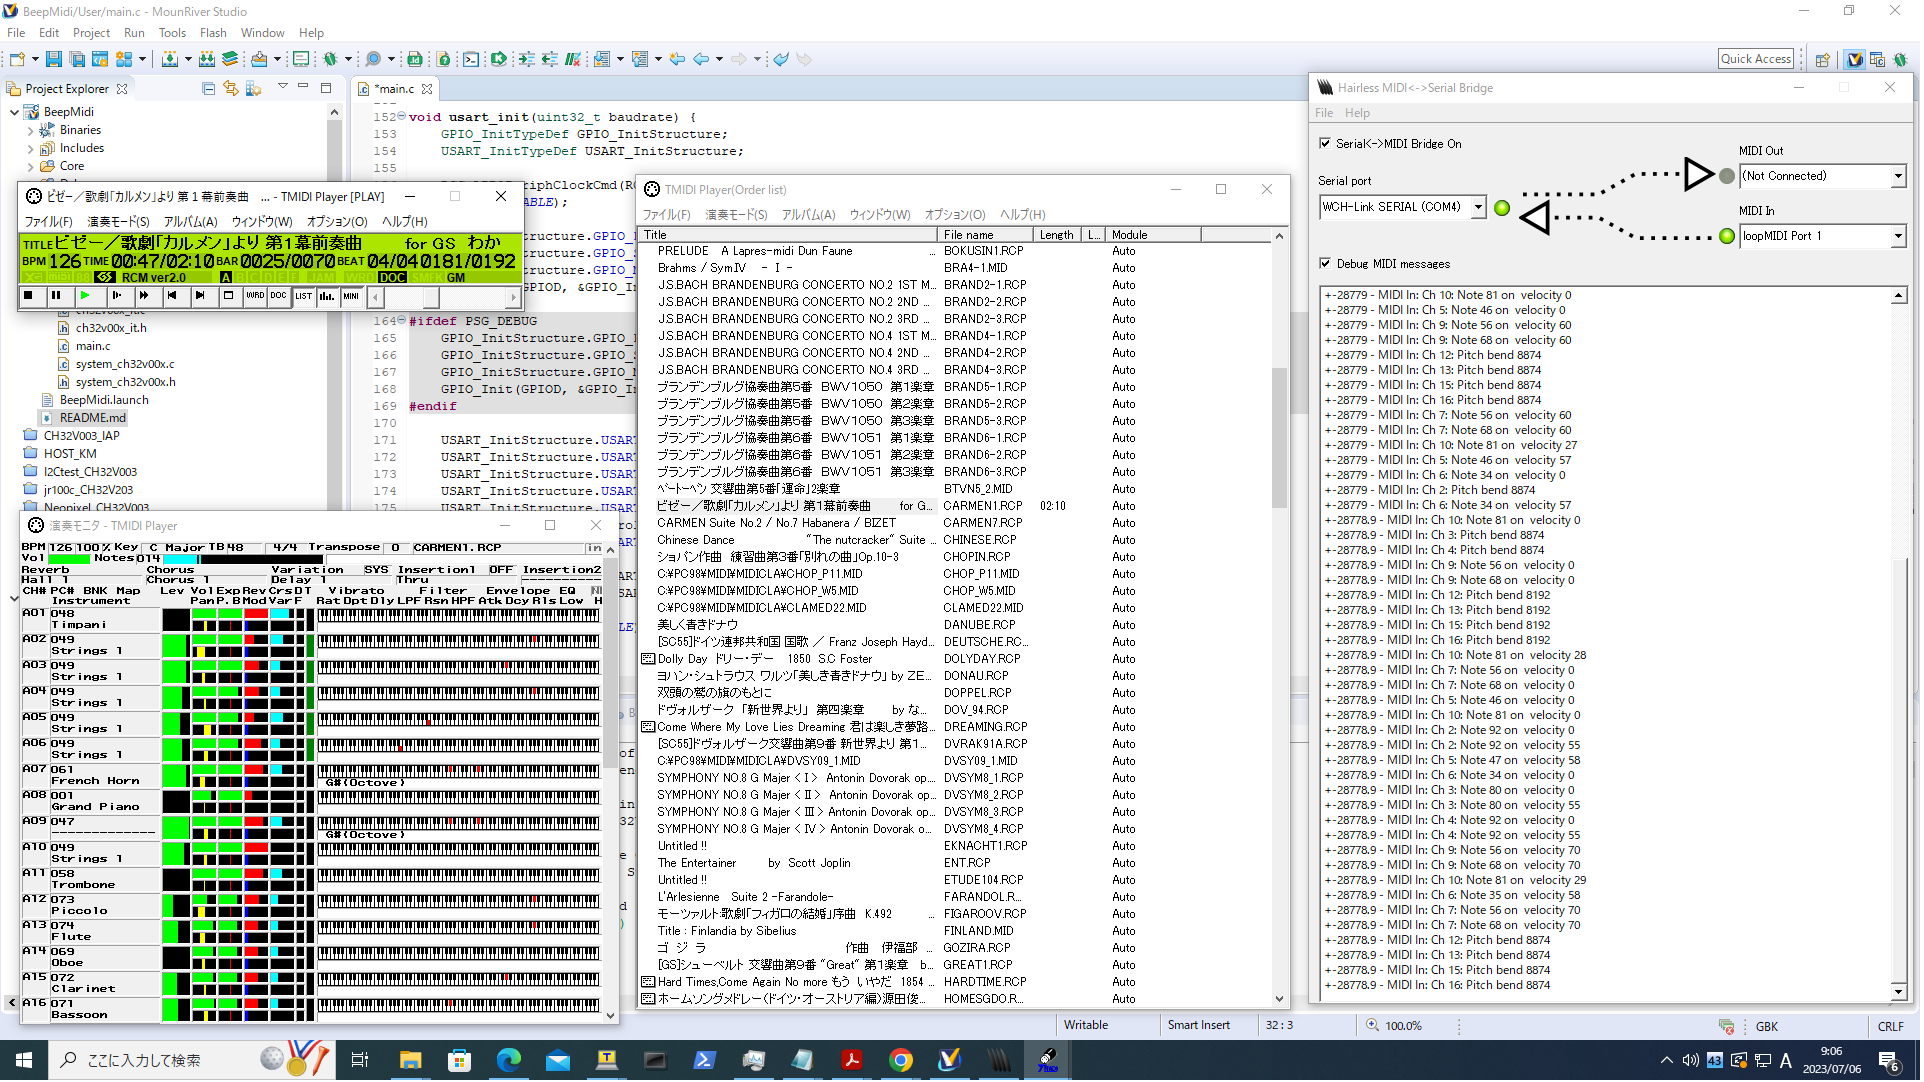Open Windows Start menu

pos(24,1061)
